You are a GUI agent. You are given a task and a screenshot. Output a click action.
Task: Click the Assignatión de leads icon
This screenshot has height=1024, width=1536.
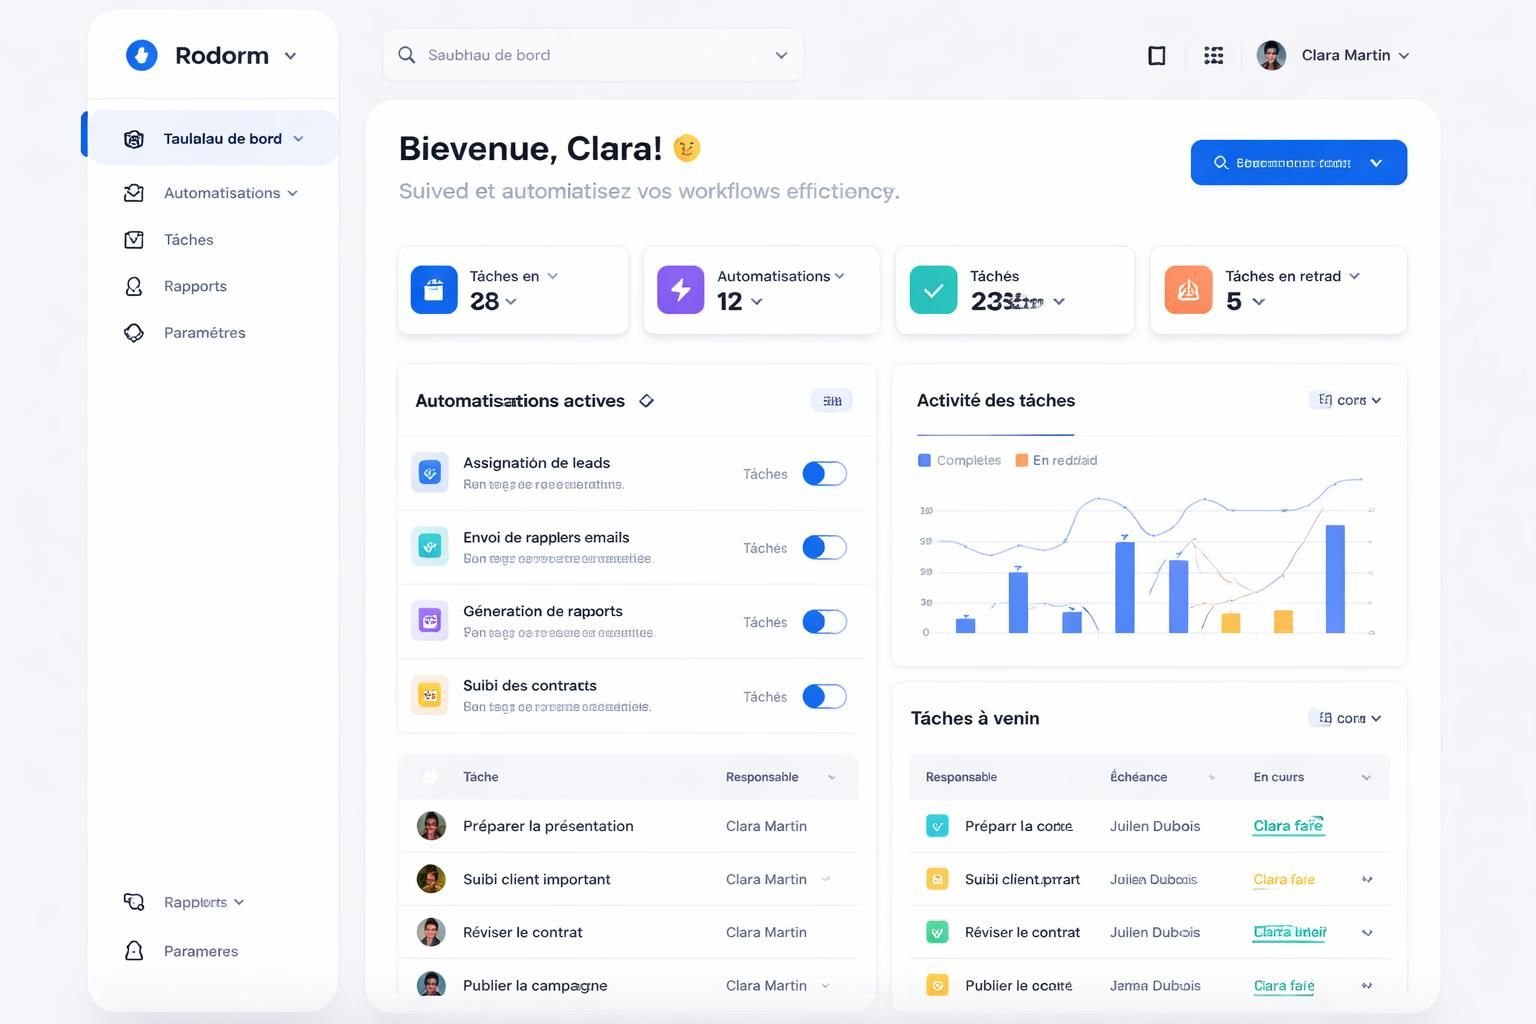pos(430,473)
